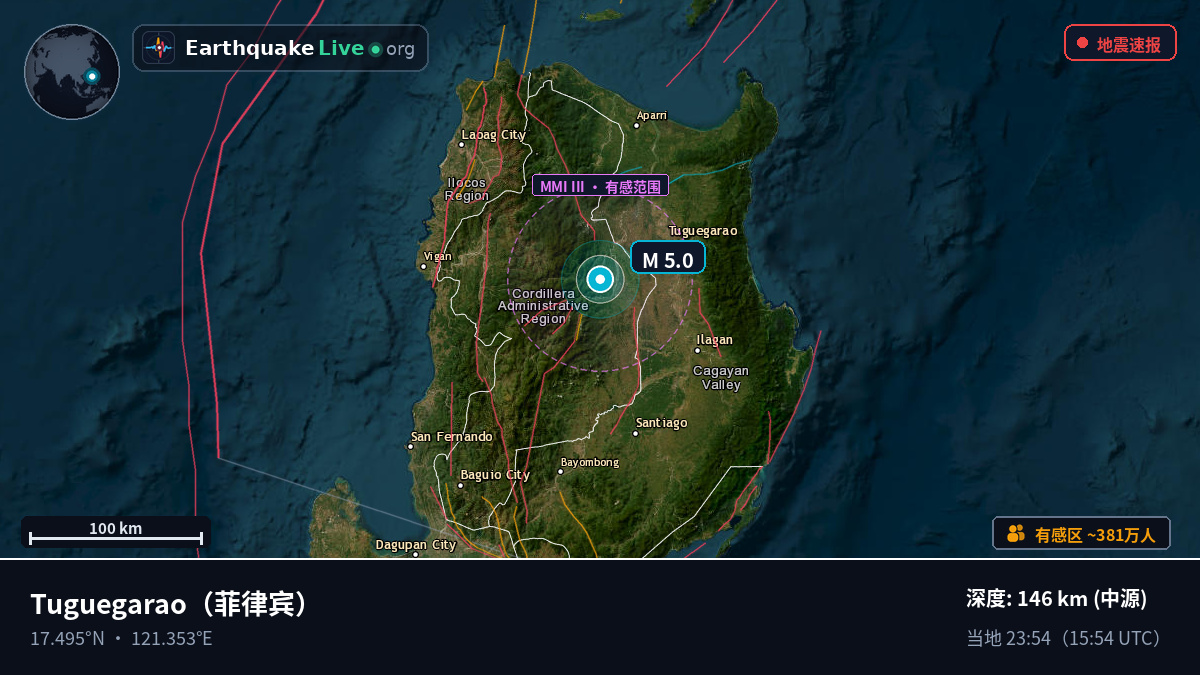Viewport: 1200px width, 675px height.
Task: Click the 100 km scale bar
Action: pos(116,533)
